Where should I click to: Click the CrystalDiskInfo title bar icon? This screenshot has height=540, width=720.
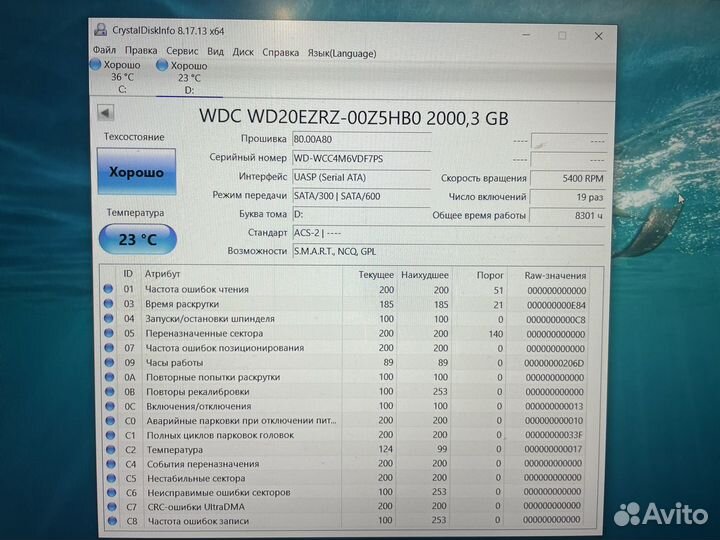101,30
